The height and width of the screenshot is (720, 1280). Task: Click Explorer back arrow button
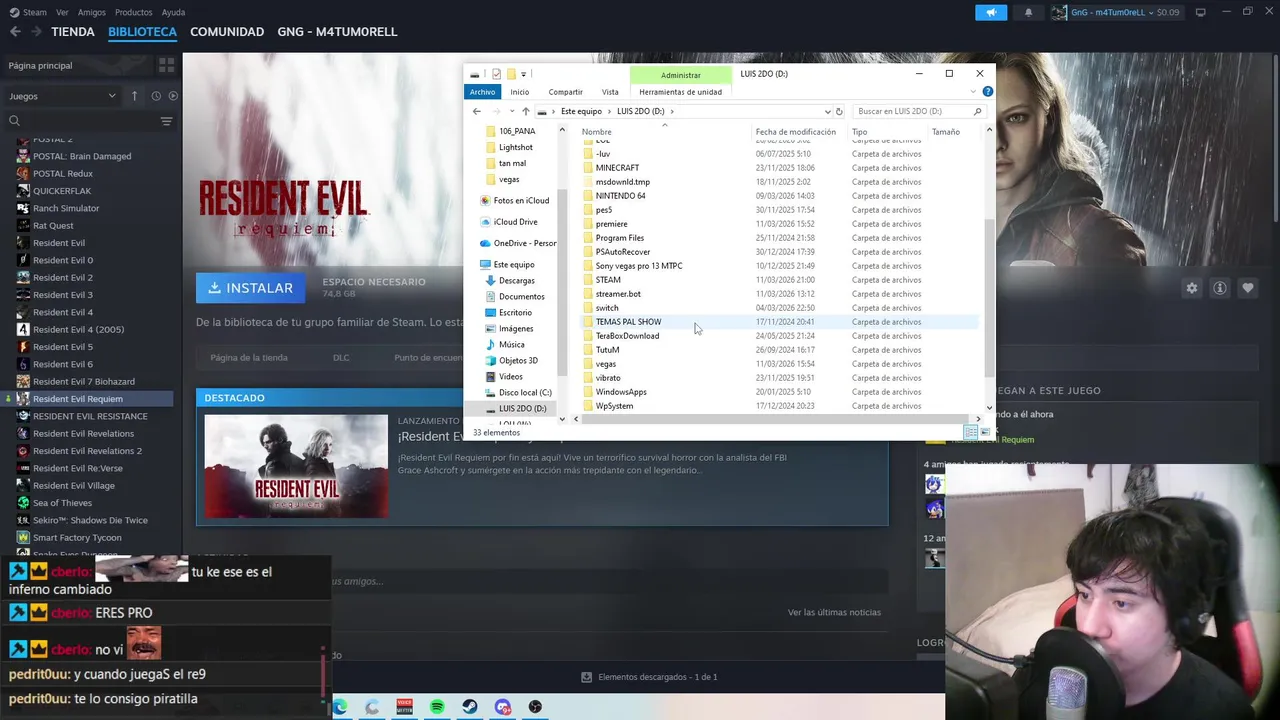(476, 111)
